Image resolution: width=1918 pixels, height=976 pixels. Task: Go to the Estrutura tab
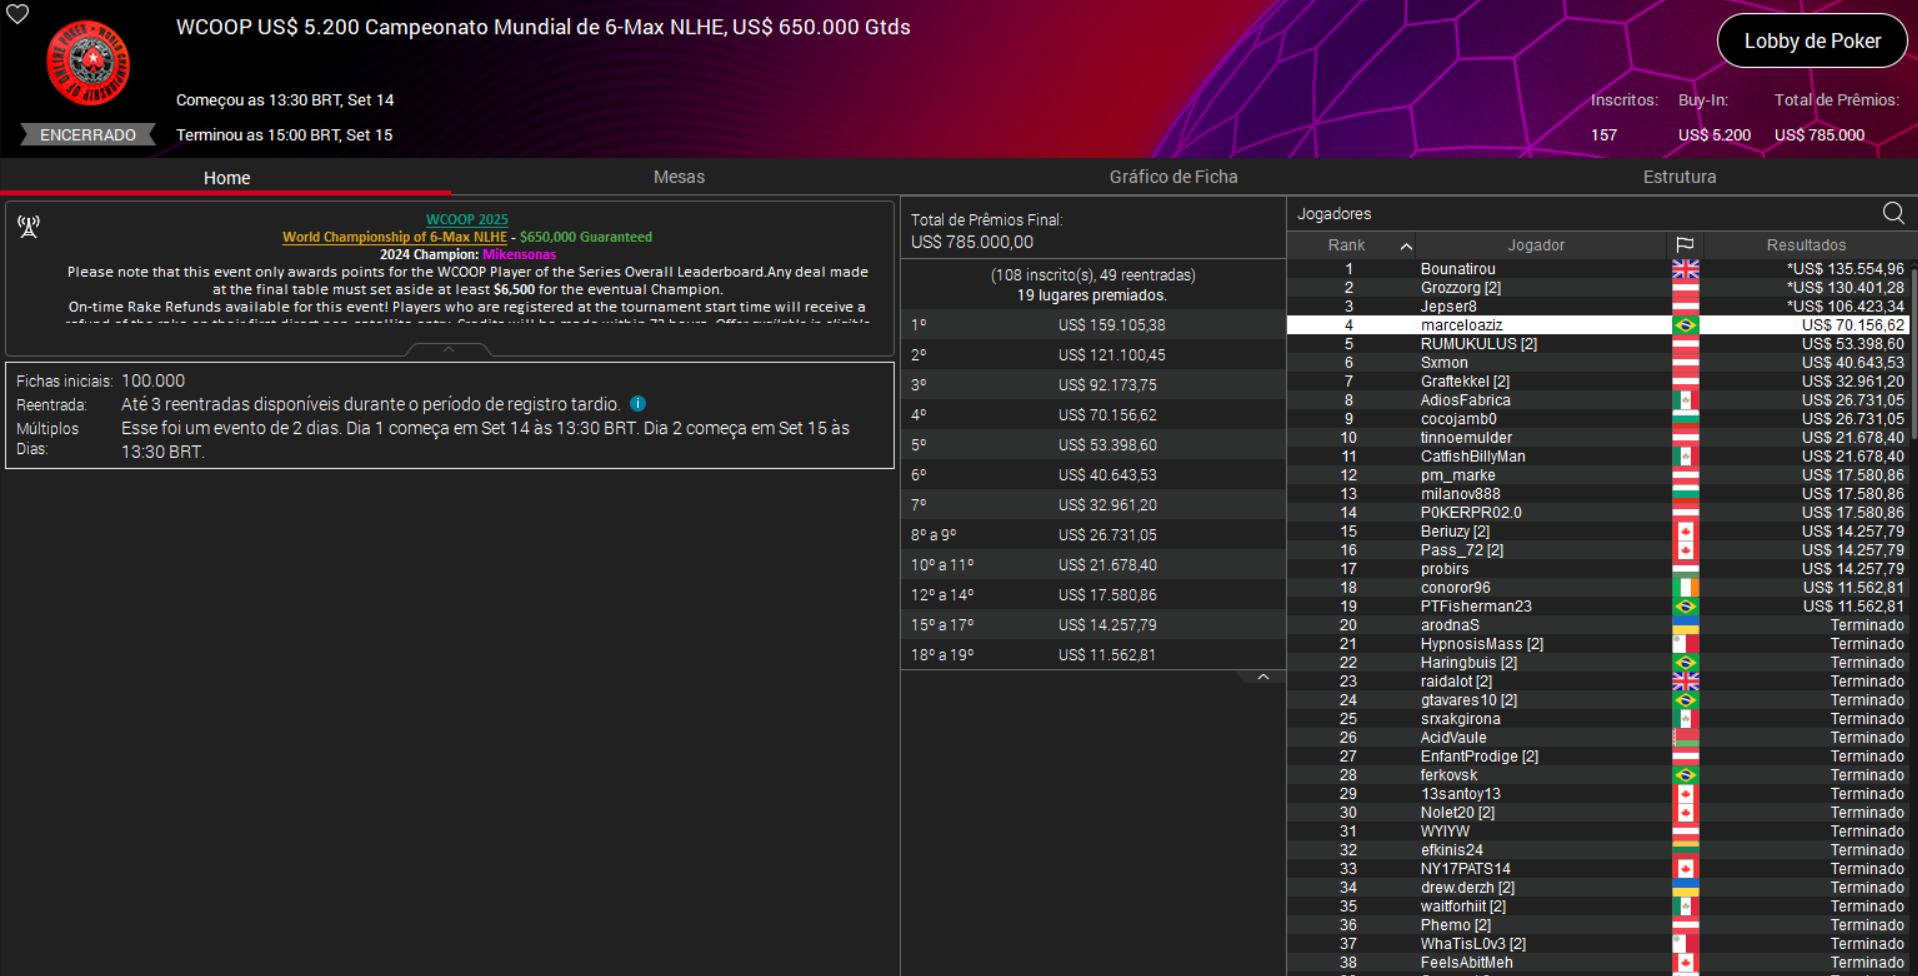1679,177
